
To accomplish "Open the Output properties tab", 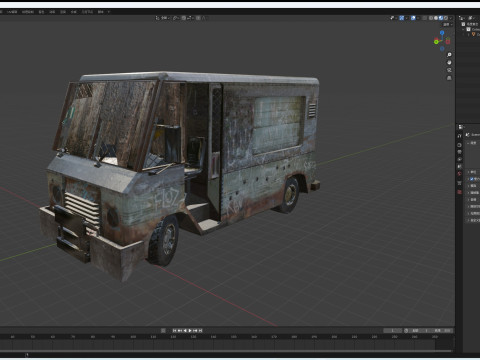I will click(459, 152).
